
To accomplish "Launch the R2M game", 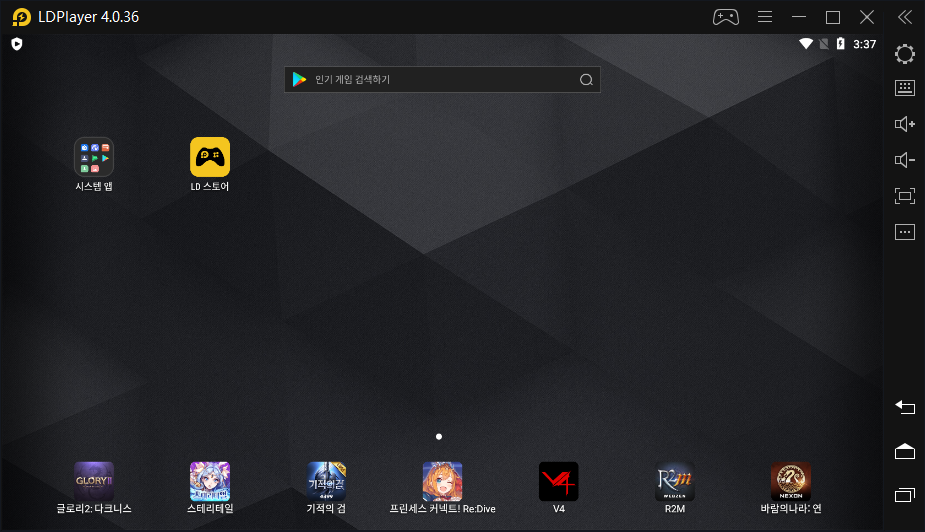I will point(675,481).
